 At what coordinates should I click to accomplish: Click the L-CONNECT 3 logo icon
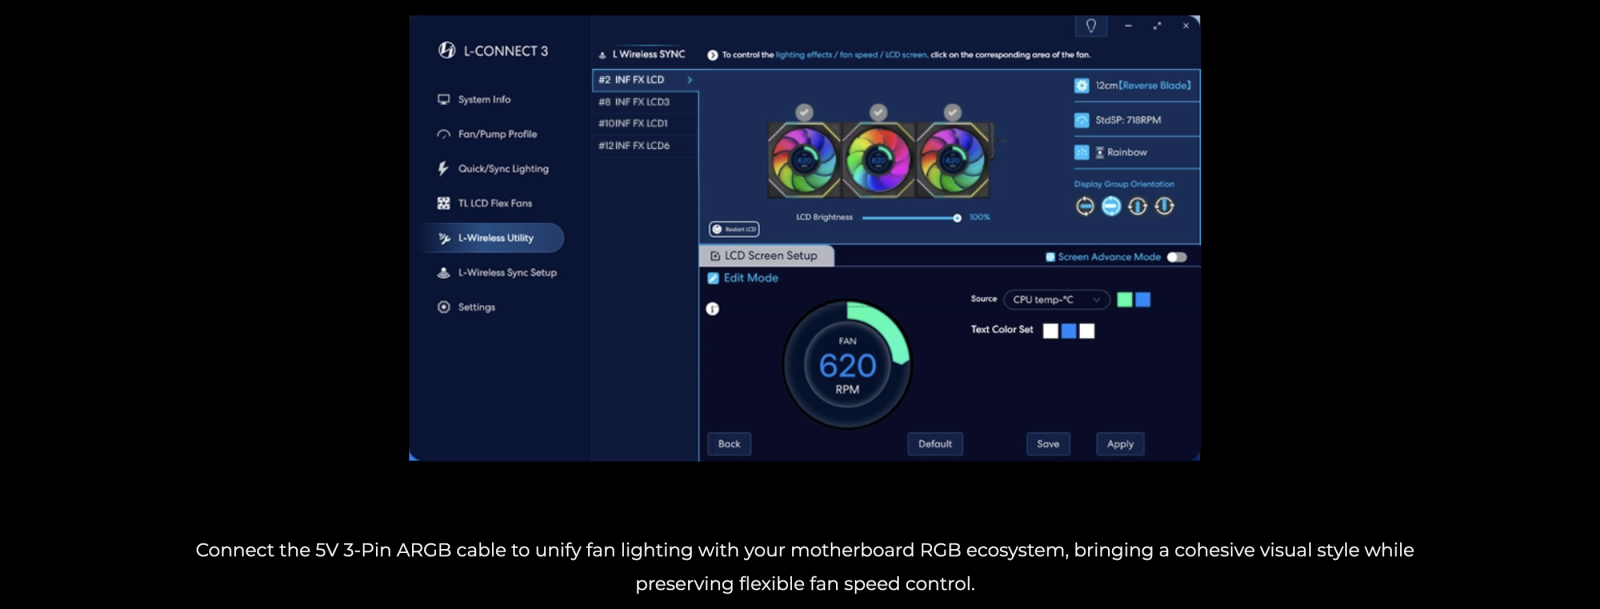[x=447, y=50]
